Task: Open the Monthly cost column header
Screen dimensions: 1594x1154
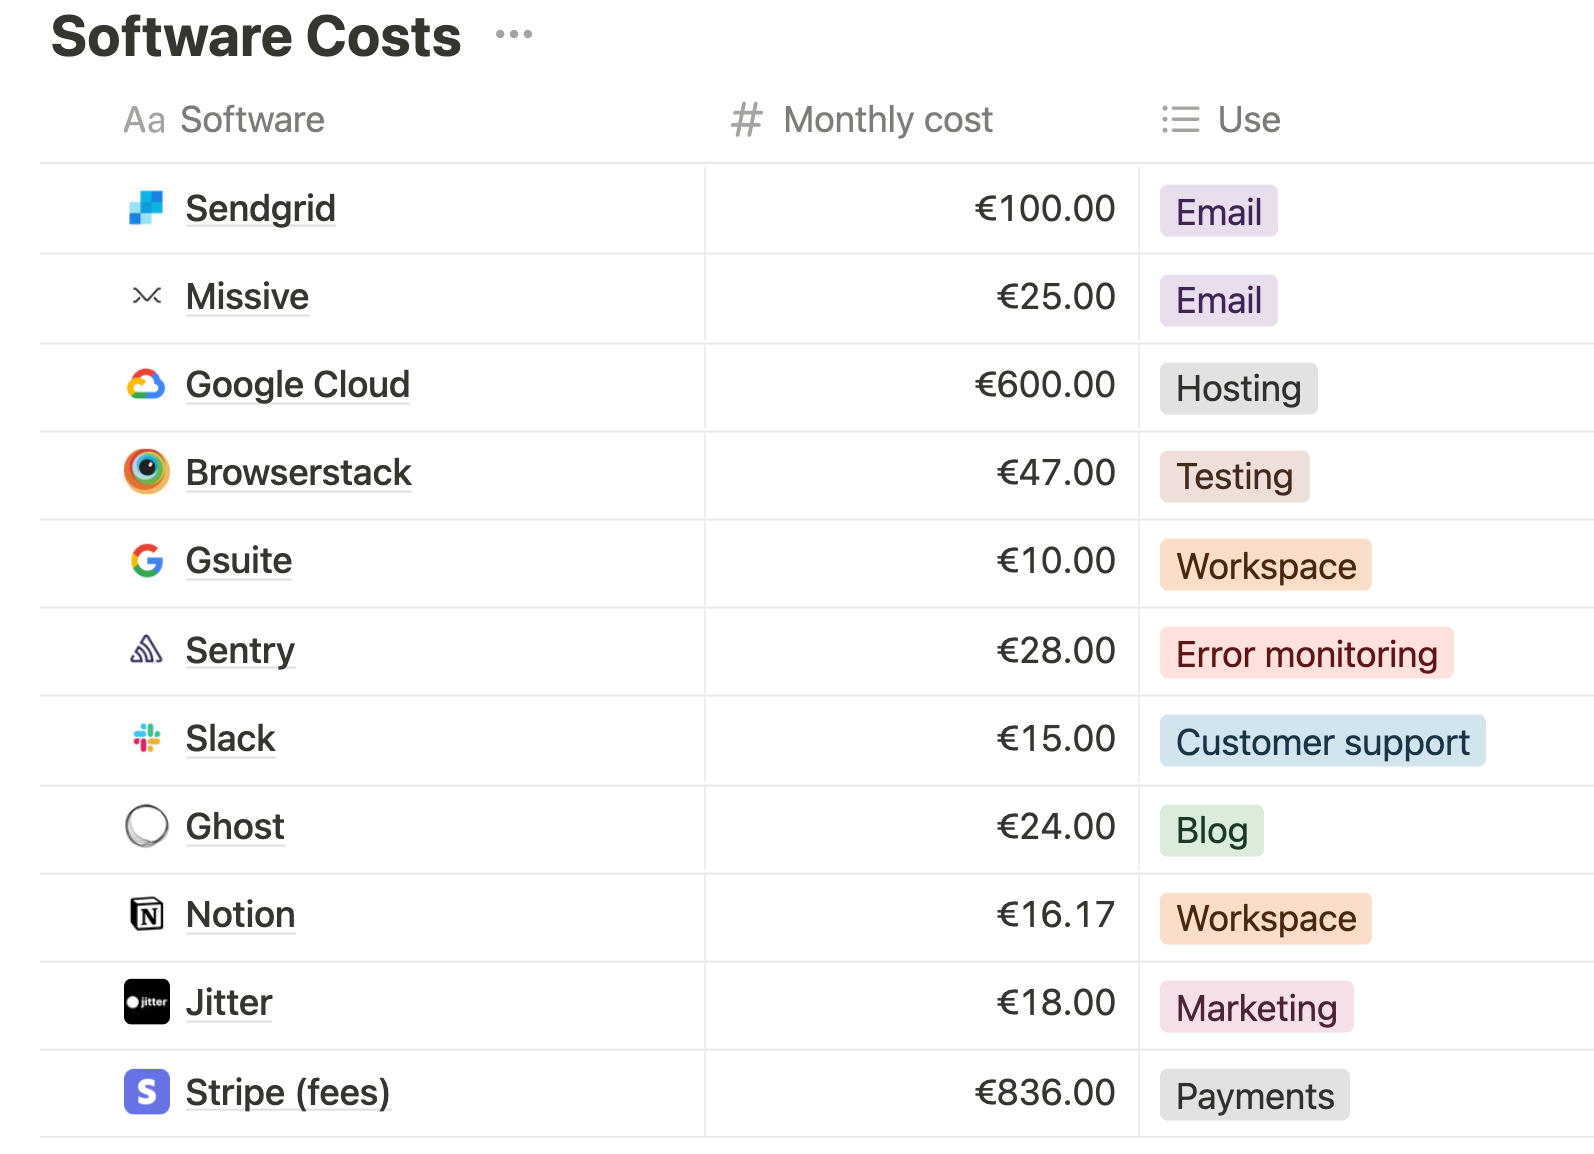Action: point(886,120)
